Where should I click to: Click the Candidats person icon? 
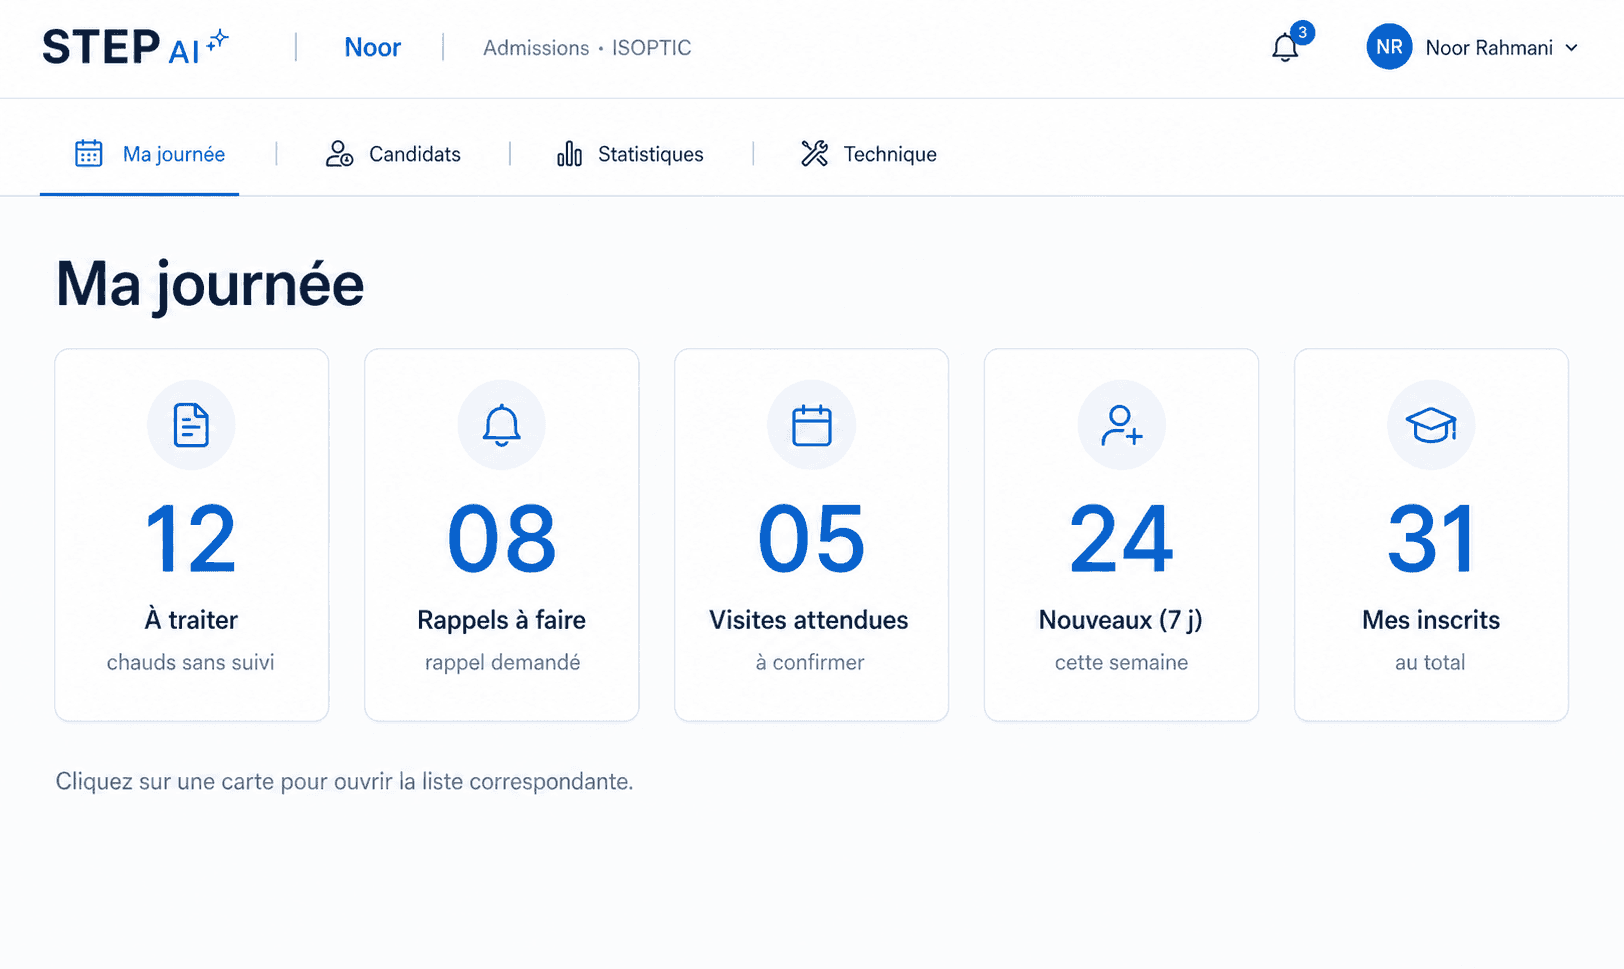(x=339, y=154)
